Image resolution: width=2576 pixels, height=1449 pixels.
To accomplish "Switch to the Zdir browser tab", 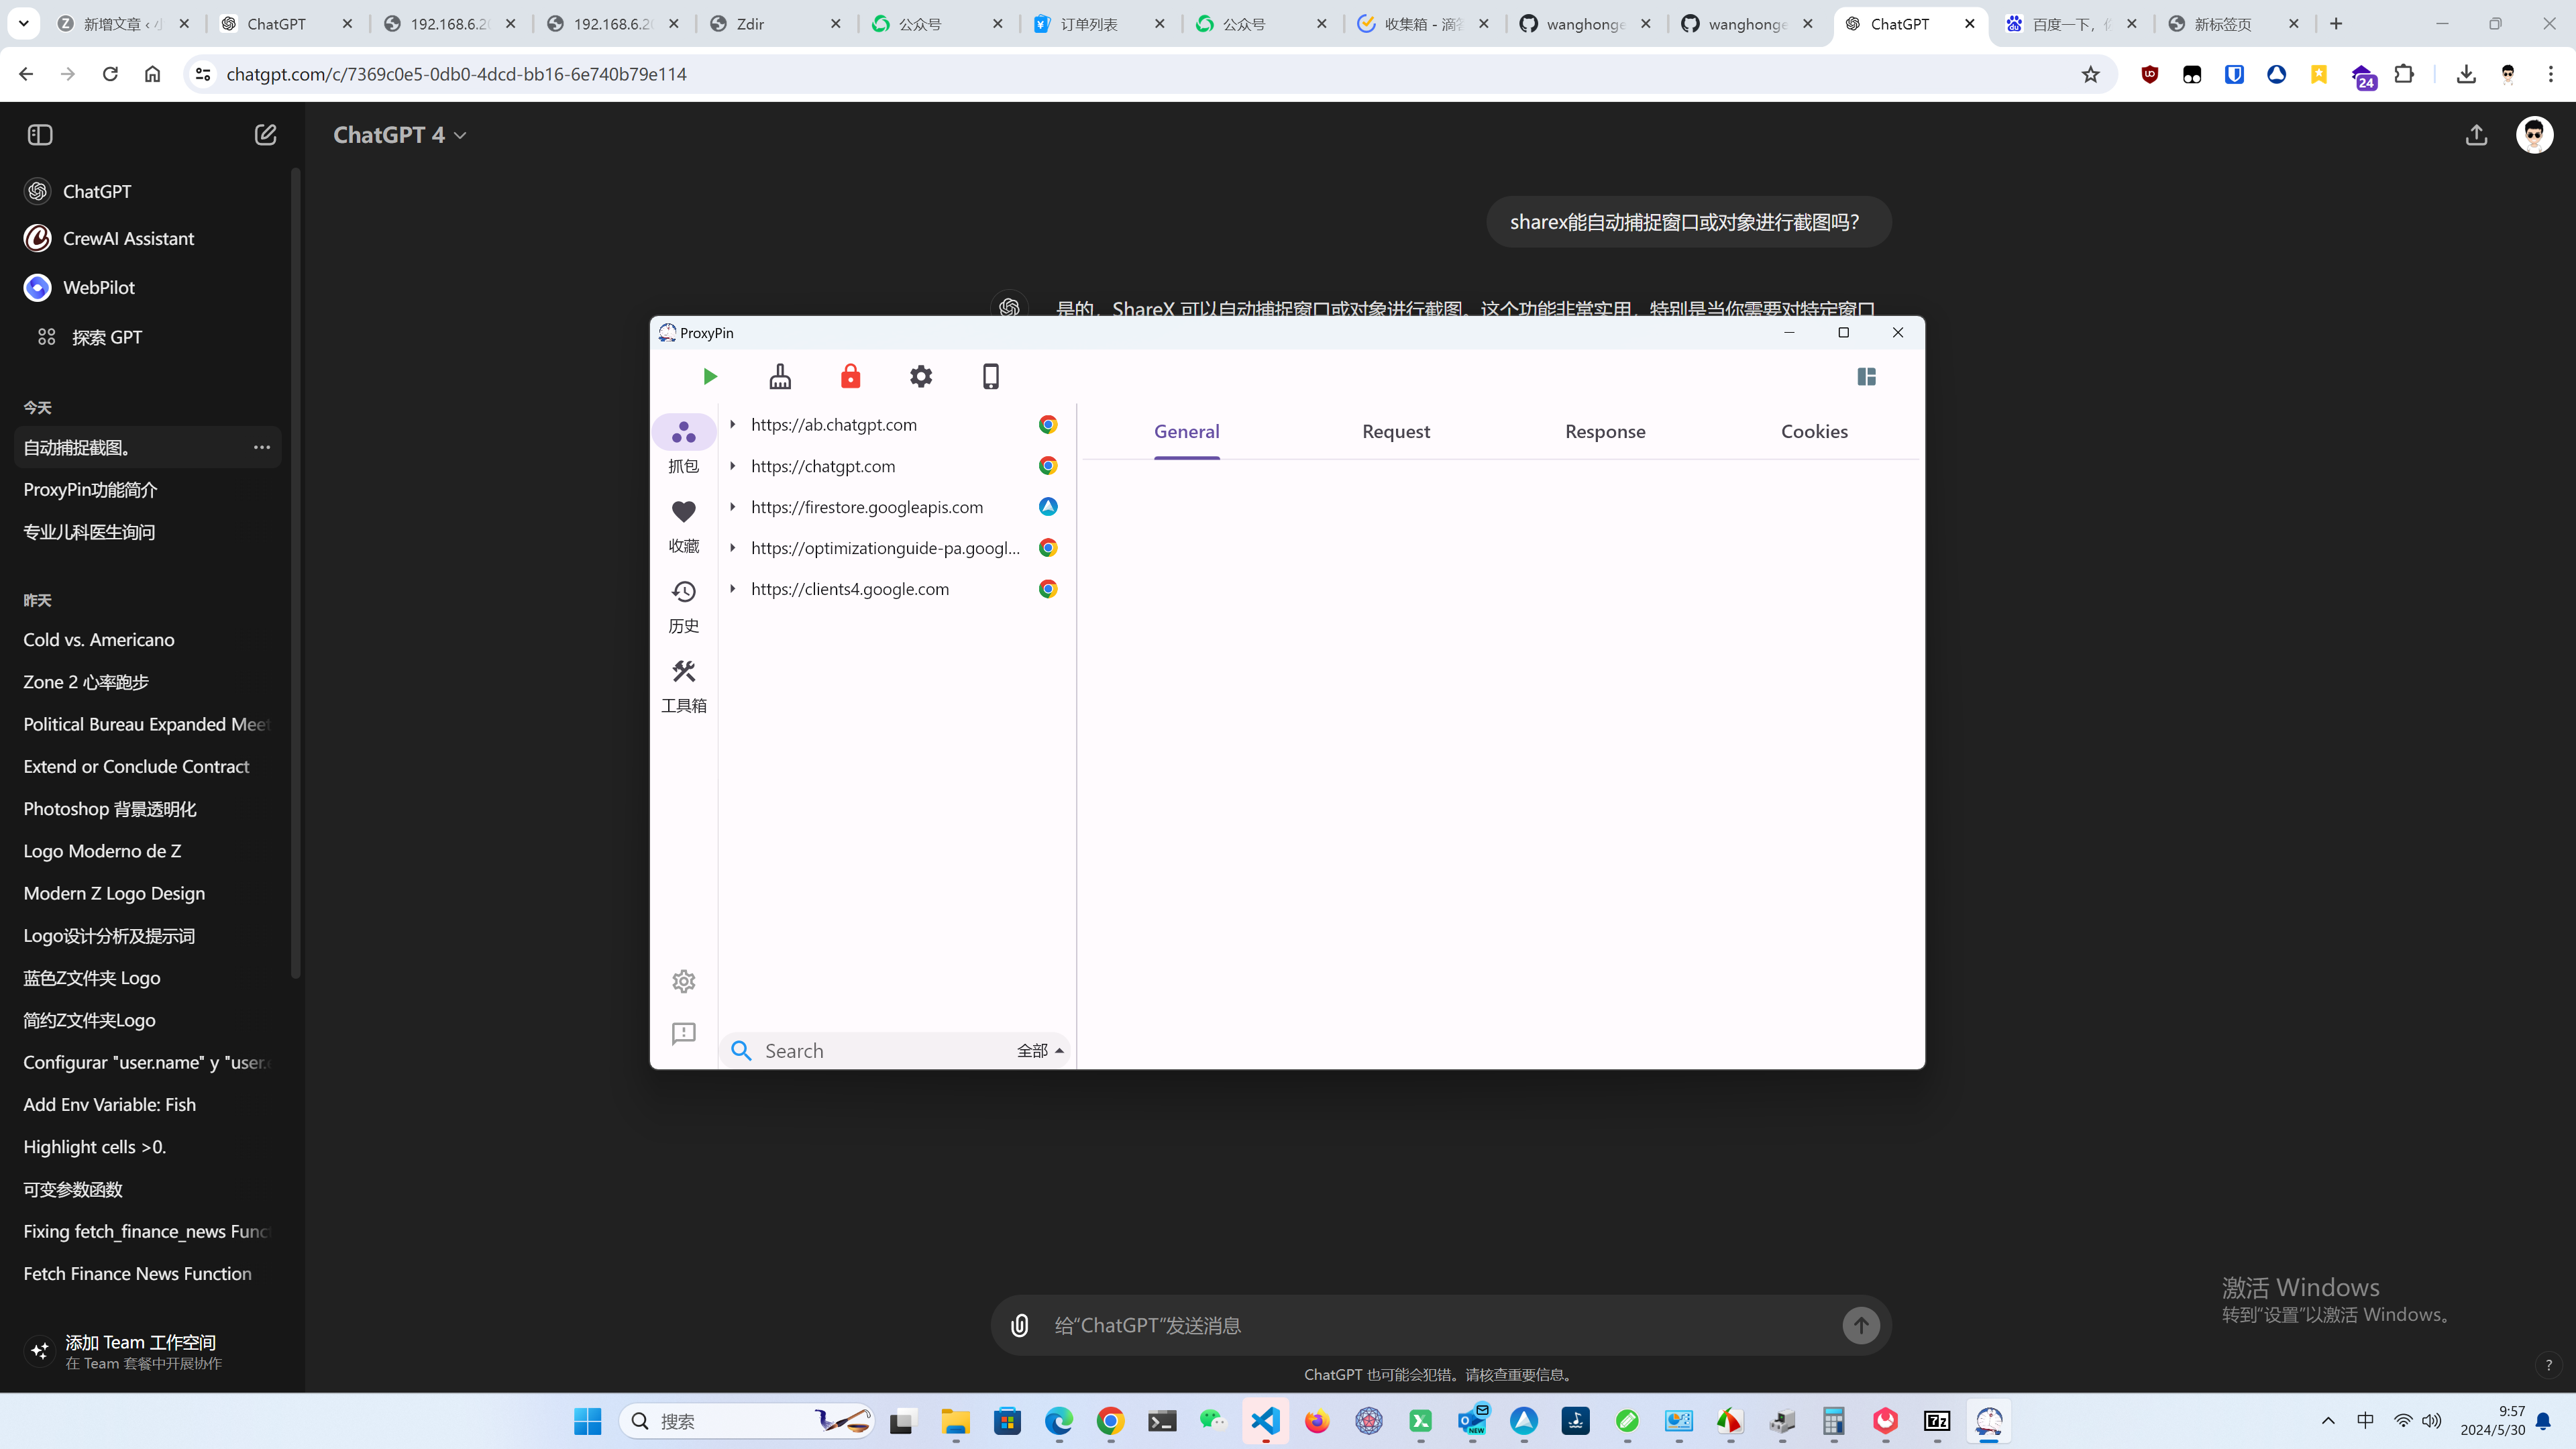I will point(775,24).
